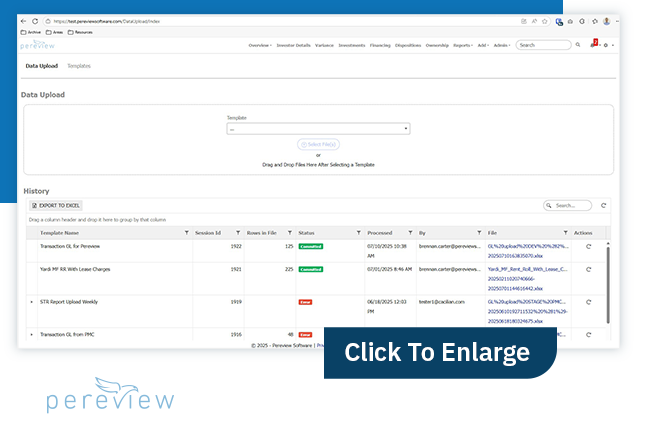Open the Areas bookmarks folder
The width and height of the screenshot is (647, 435).
coord(55,32)
